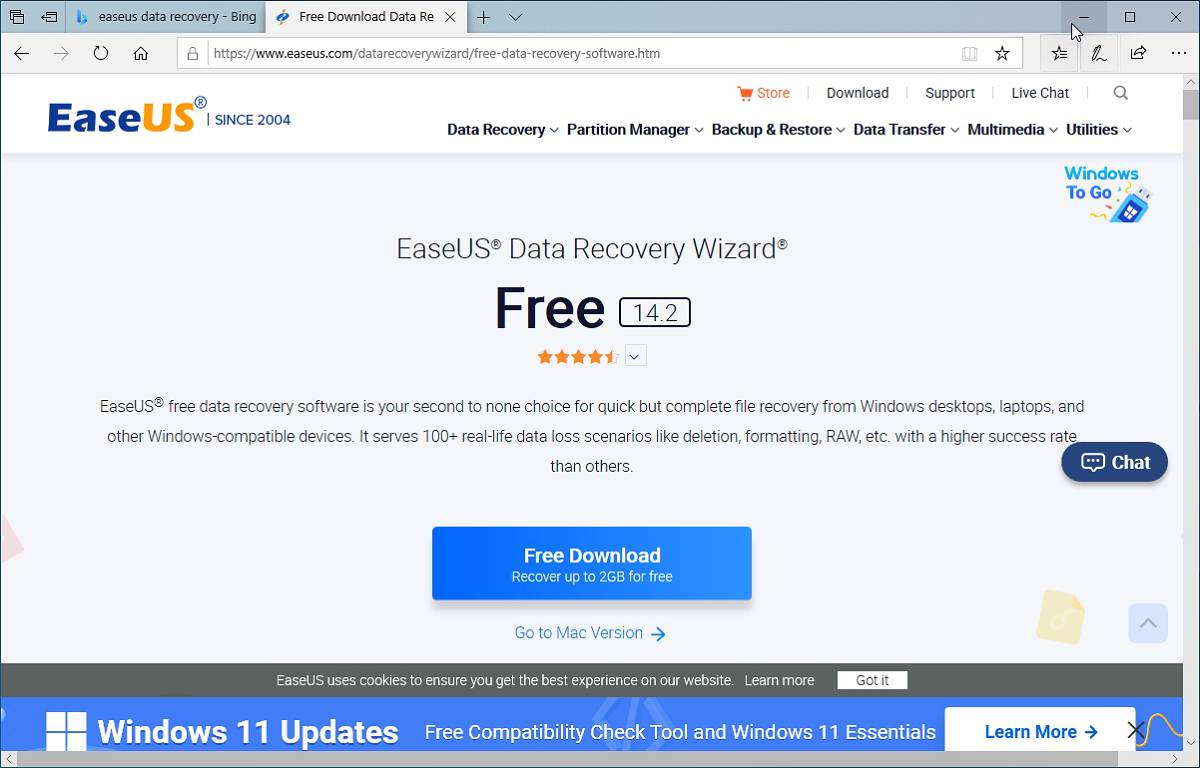Screen dimensions: 1200x768
Task: View site security via lock icon
Action: click(x=193, y=53)
